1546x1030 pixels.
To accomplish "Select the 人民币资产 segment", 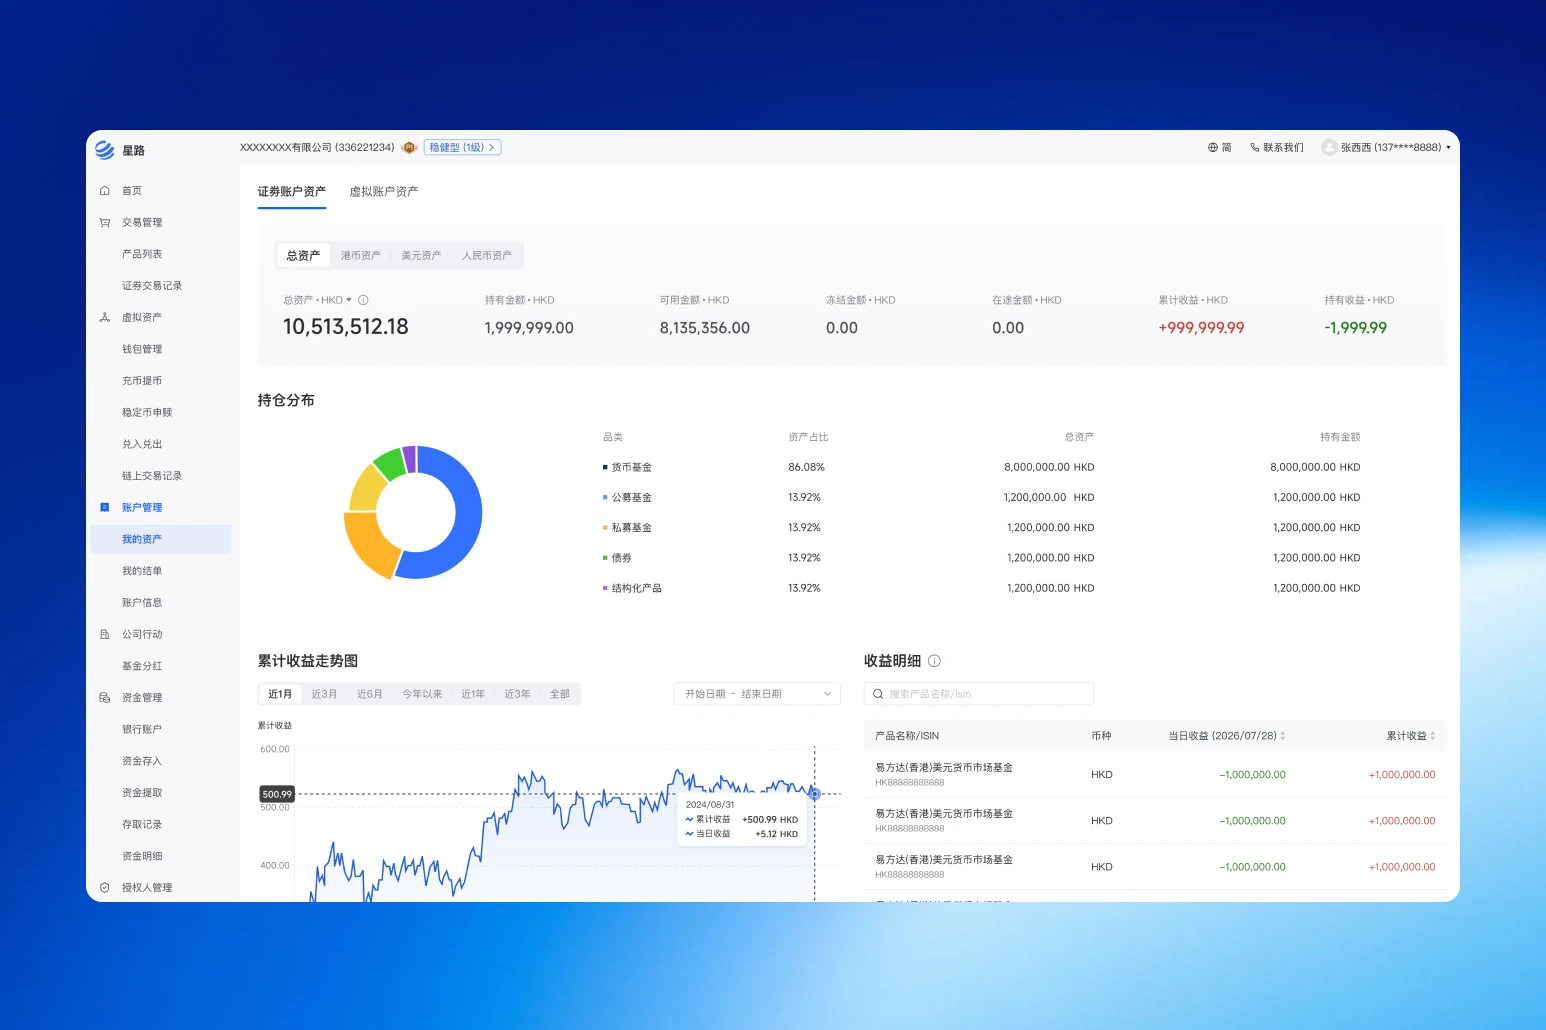I will [x=487, y=255].
